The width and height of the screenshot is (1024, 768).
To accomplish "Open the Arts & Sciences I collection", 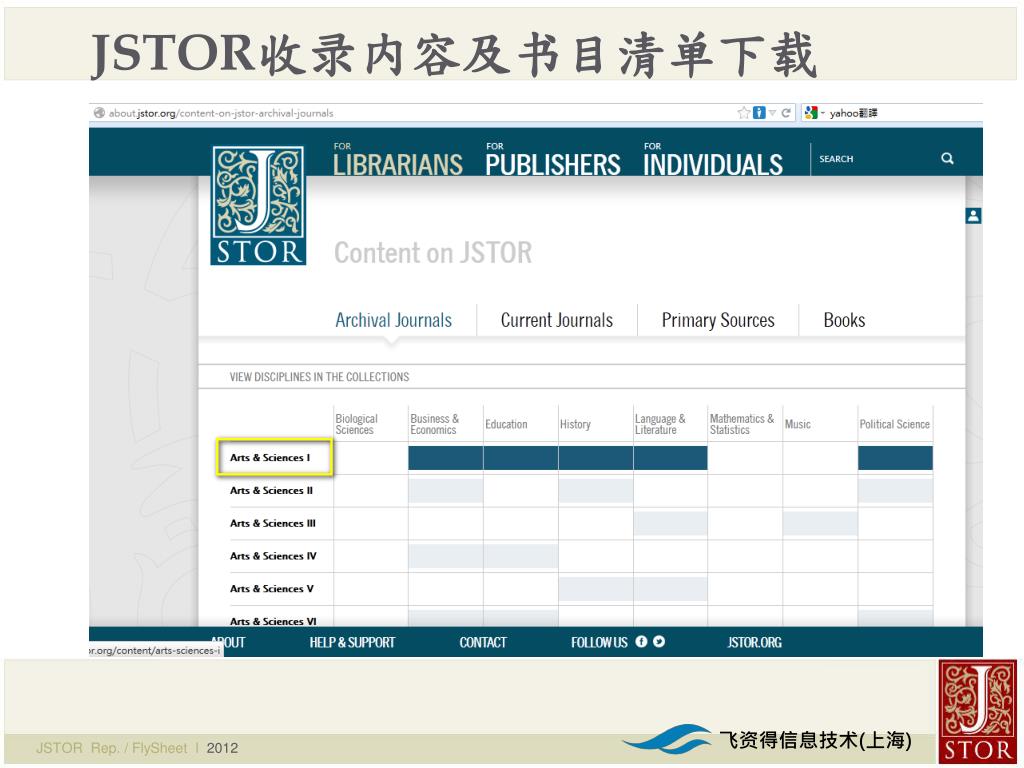I will (270, 457).
